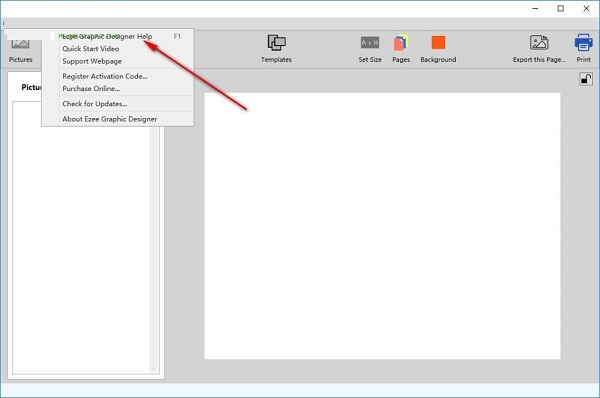Open the Pages tool
The image size is (600, 398).
click(401, 48)
